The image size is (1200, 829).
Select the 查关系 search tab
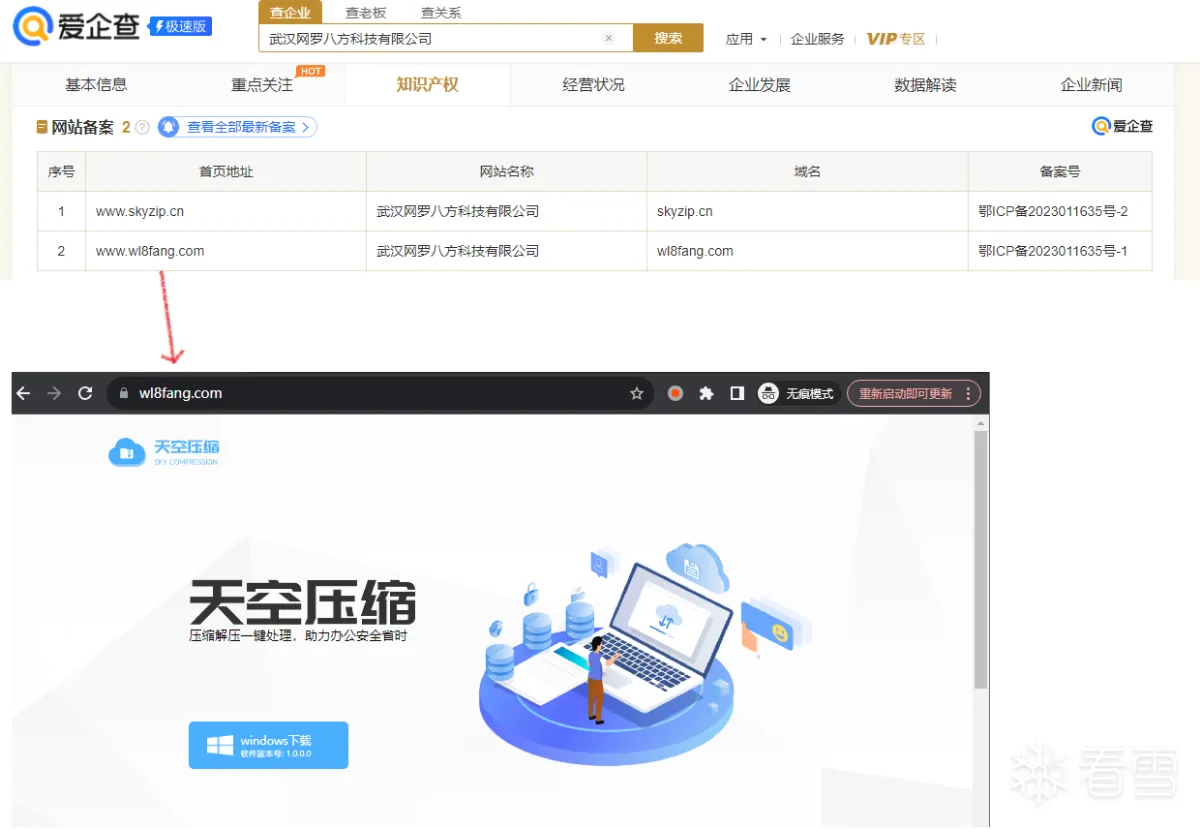pyautogui.click(x=441, y=13)
